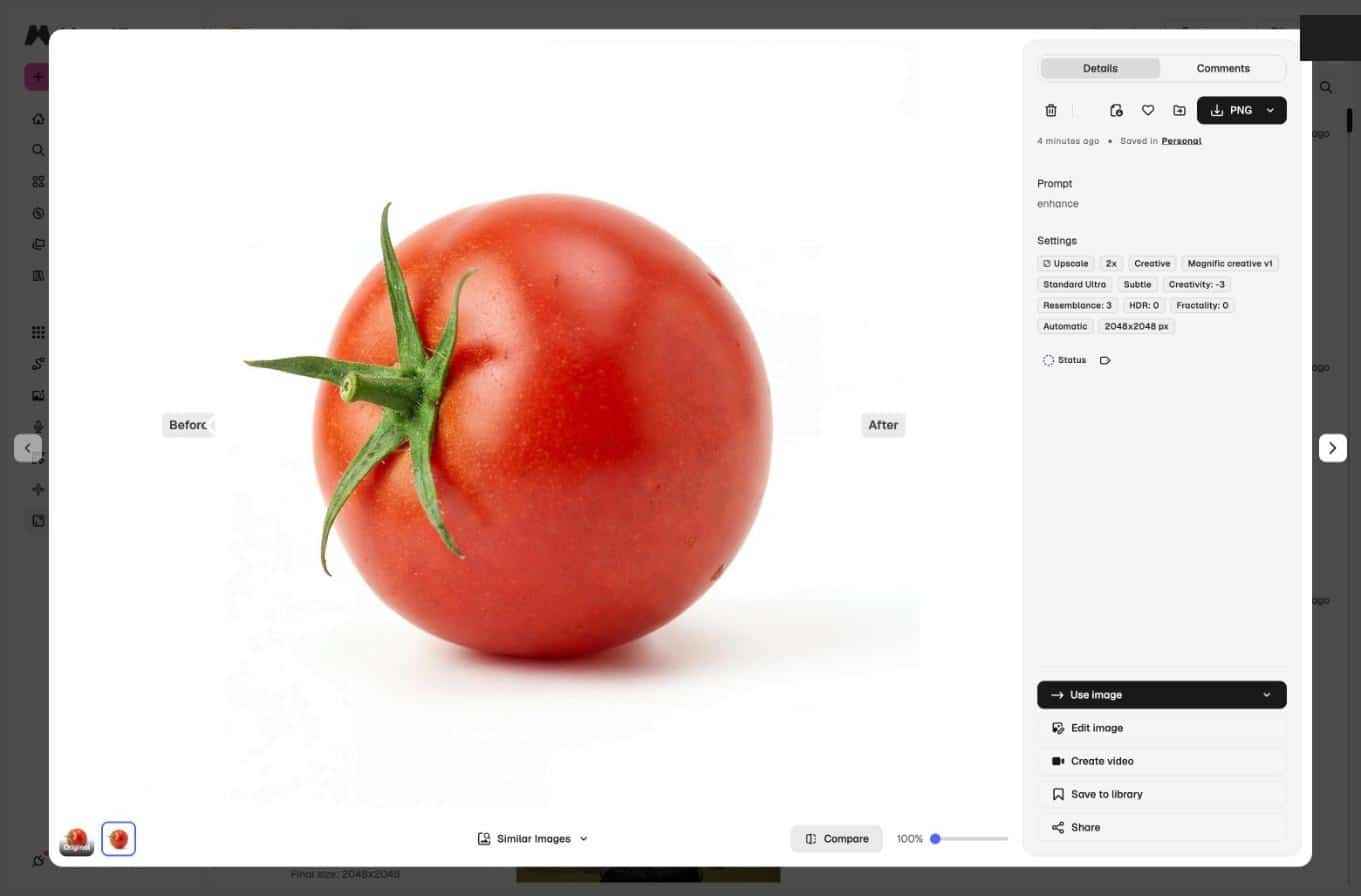
Task: Click the Creative settings tag
Action: point(1152,264)
